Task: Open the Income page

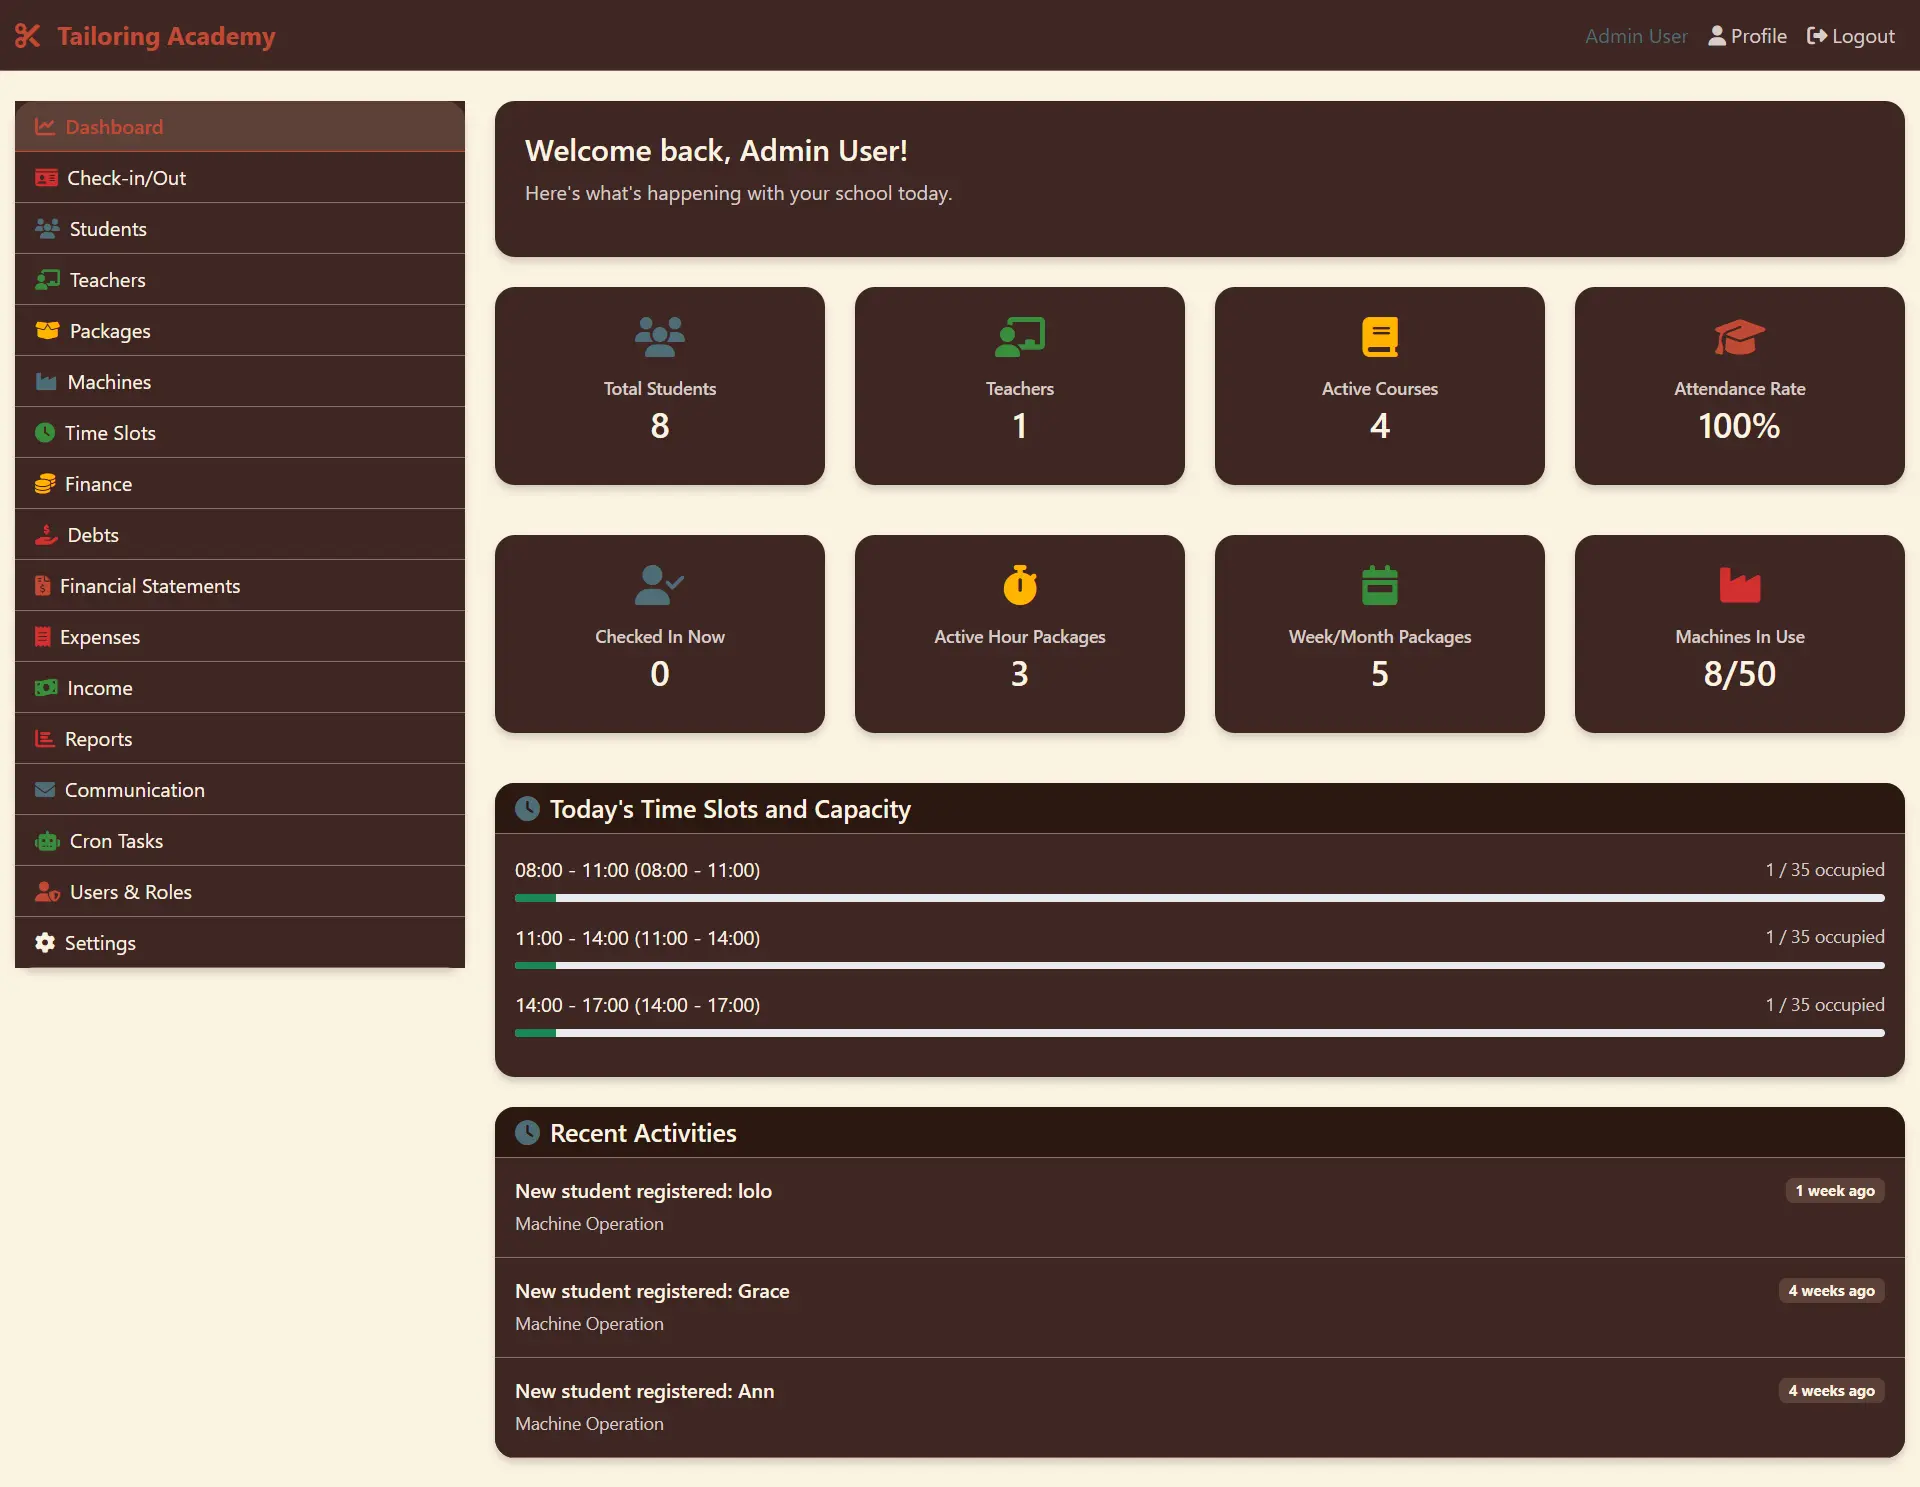Action: 240,688
